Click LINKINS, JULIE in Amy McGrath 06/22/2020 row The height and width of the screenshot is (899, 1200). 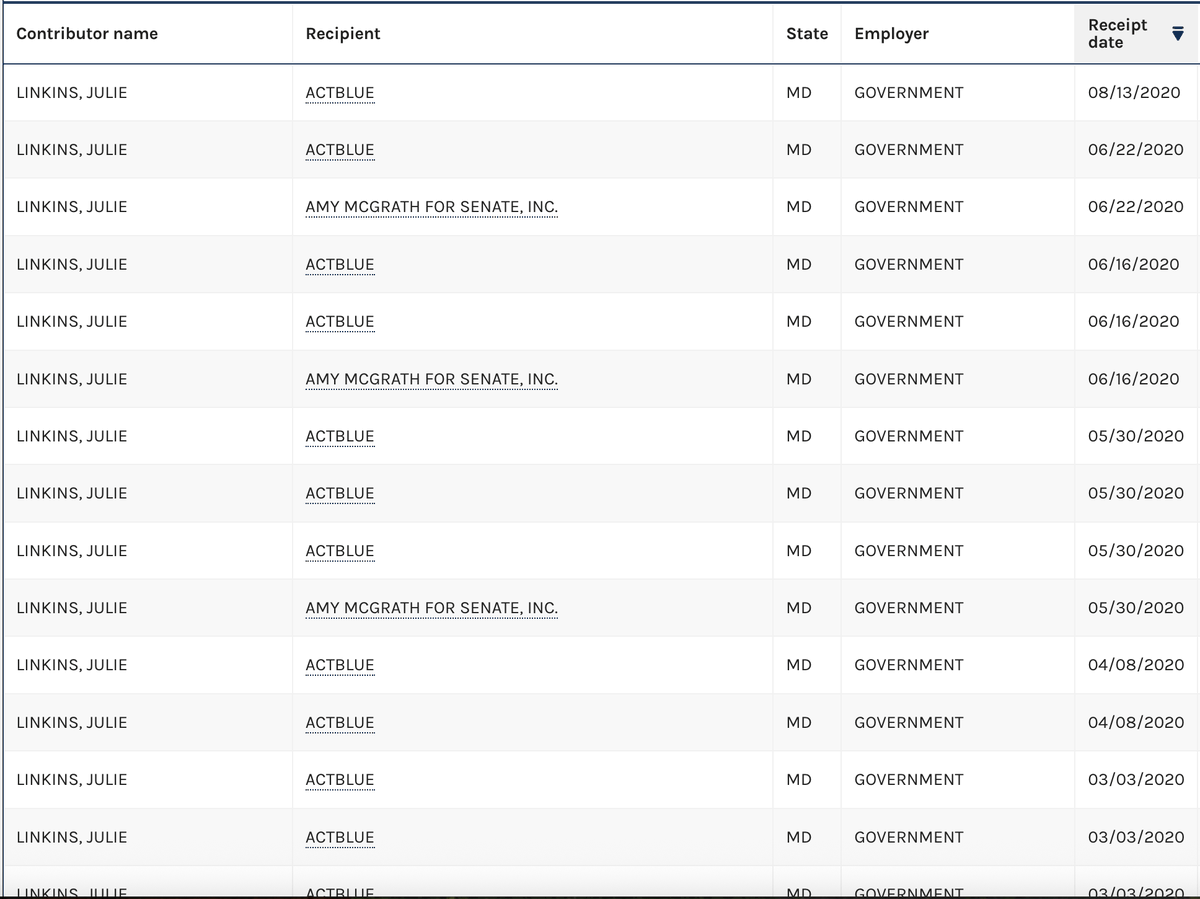click(72, 207)
